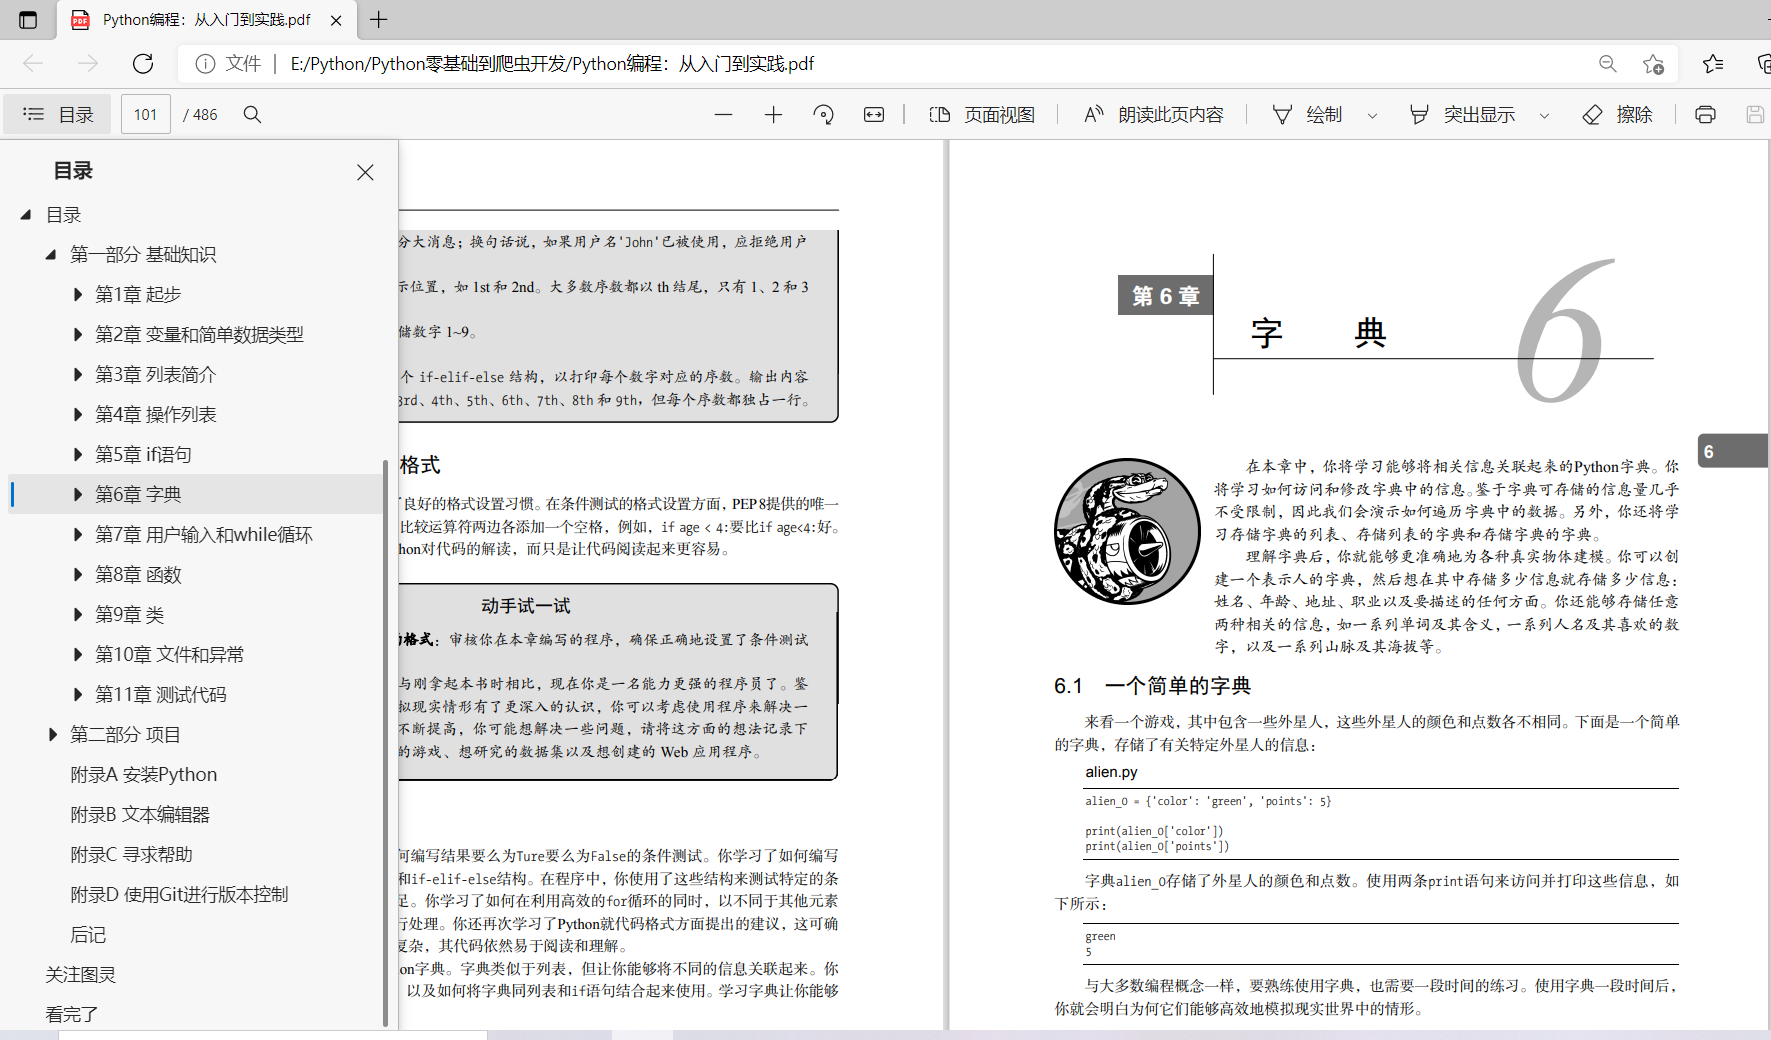This screenshot has width=1771, height=1040.
Task: Reload the current PDF page
Action: tap(143, 64)
